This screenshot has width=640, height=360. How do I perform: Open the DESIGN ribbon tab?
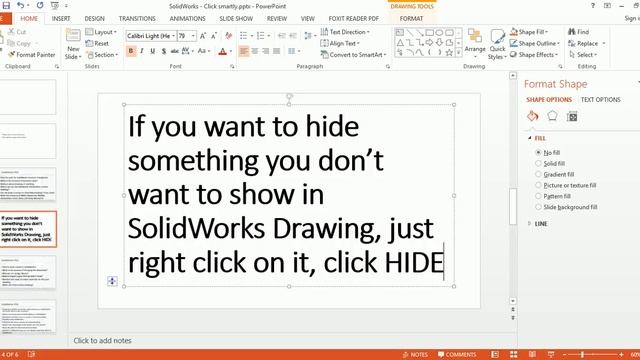[94, 19]
